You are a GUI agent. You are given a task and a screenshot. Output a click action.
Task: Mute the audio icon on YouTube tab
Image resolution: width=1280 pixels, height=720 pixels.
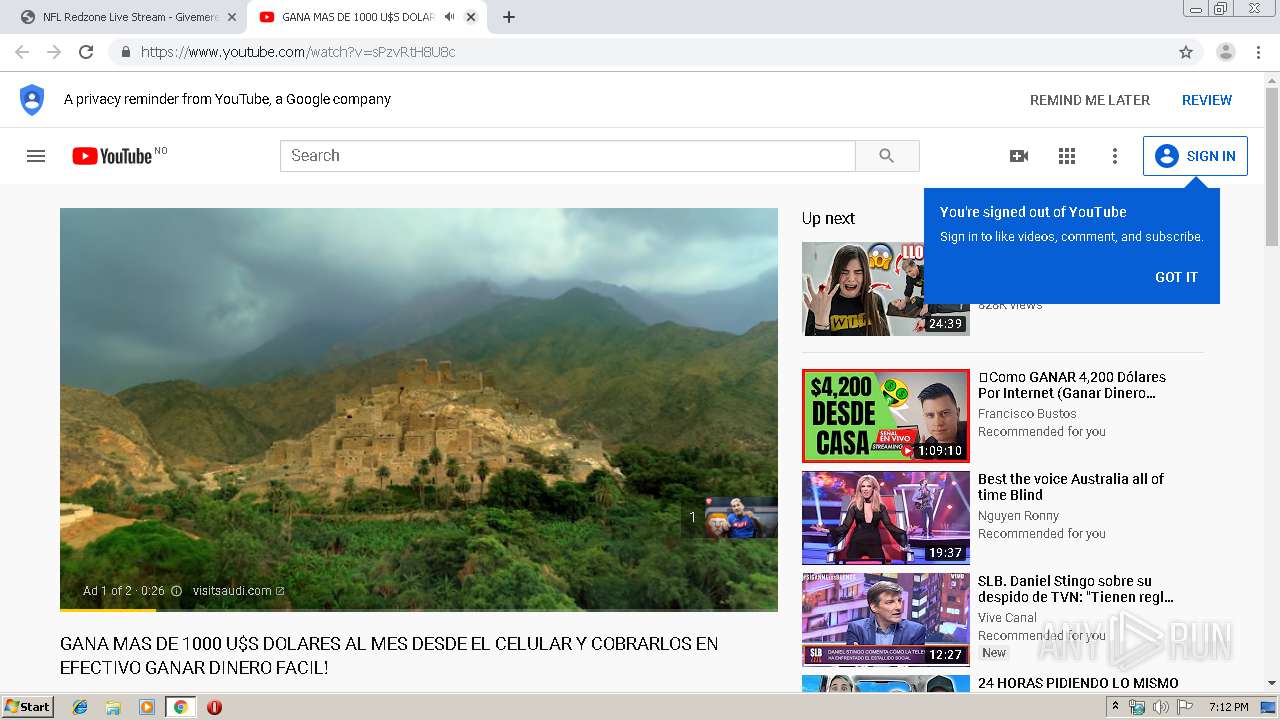[x=450, y=17]
